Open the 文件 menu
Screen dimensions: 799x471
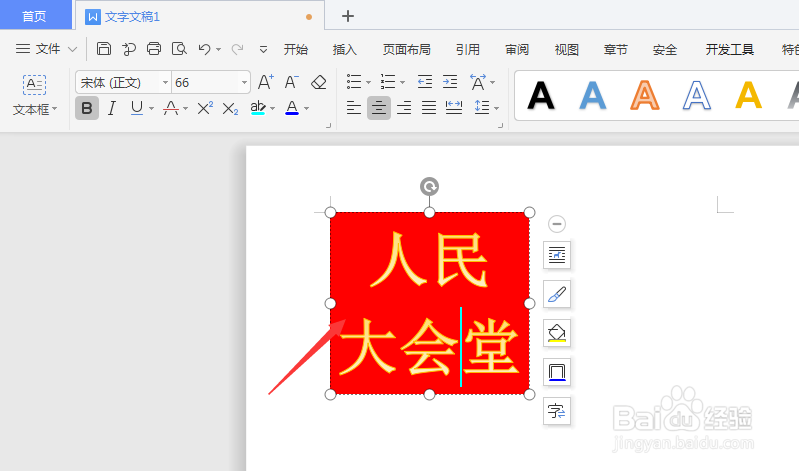[46, 49]
